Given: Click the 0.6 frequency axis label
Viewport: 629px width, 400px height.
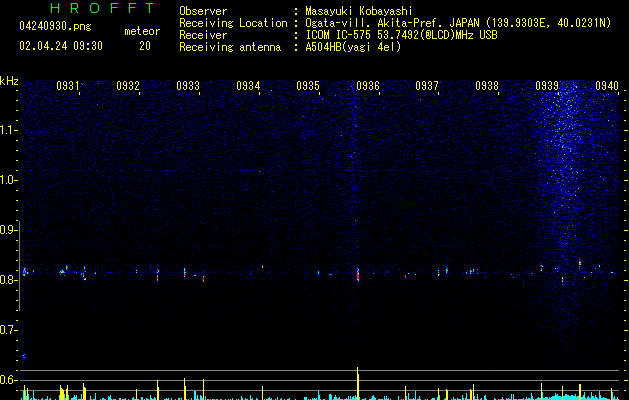Looking at the screenshot, I should [8, 380].
